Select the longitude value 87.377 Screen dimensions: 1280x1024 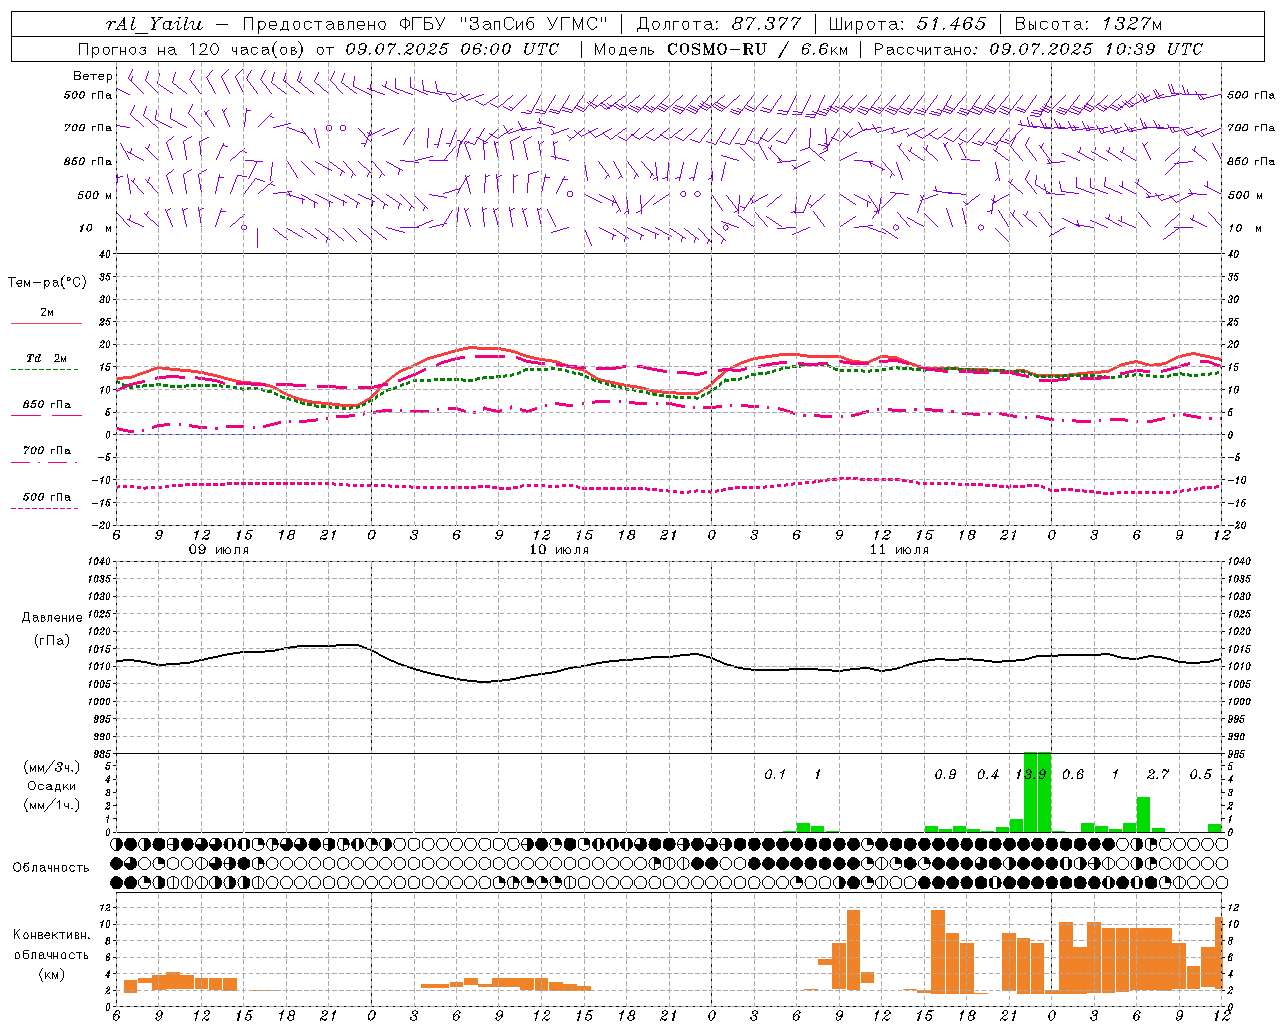[x=768, y=24]
